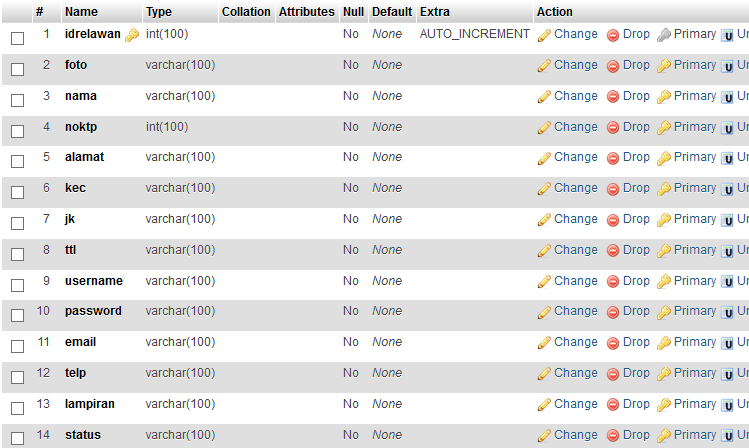Select the username row checkbox
The height and width of the screenshot is (448, 749).
tap(17, 284)
